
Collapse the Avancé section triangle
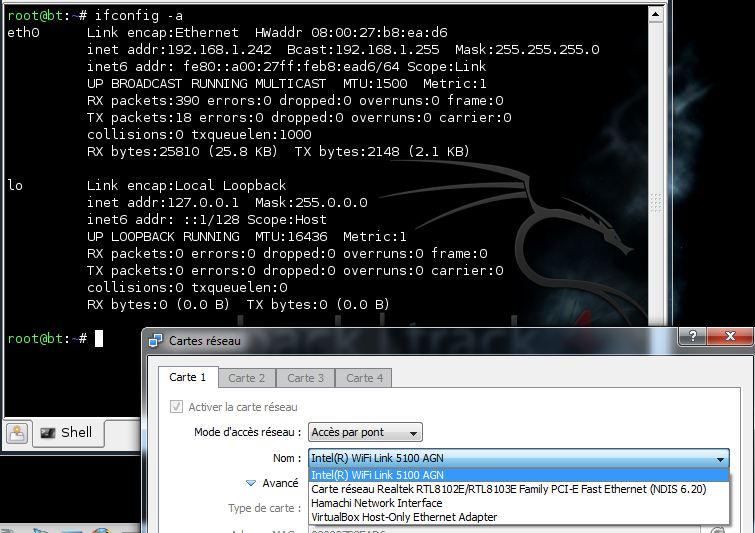point(251,483)
